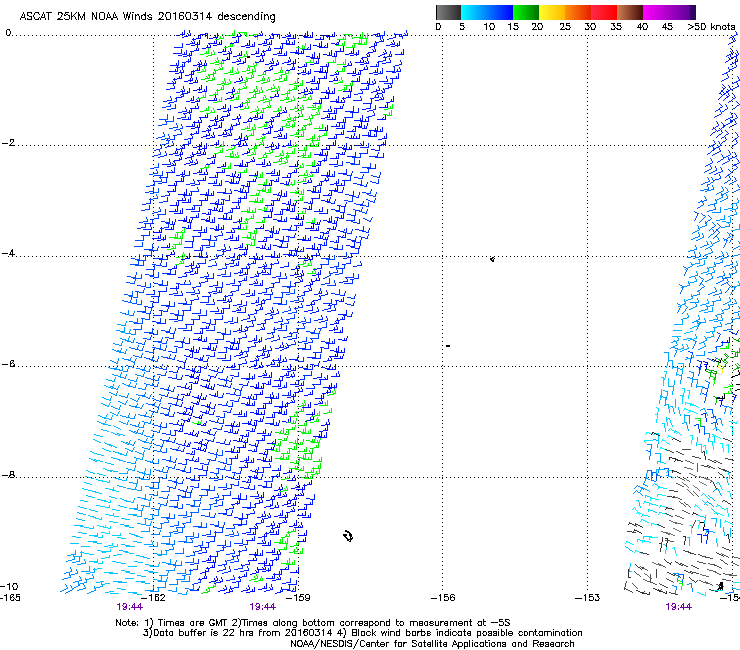Screen dimensions: 740x650
Task: Click the '-8' latitude axis label
Action: click(8, 475)
